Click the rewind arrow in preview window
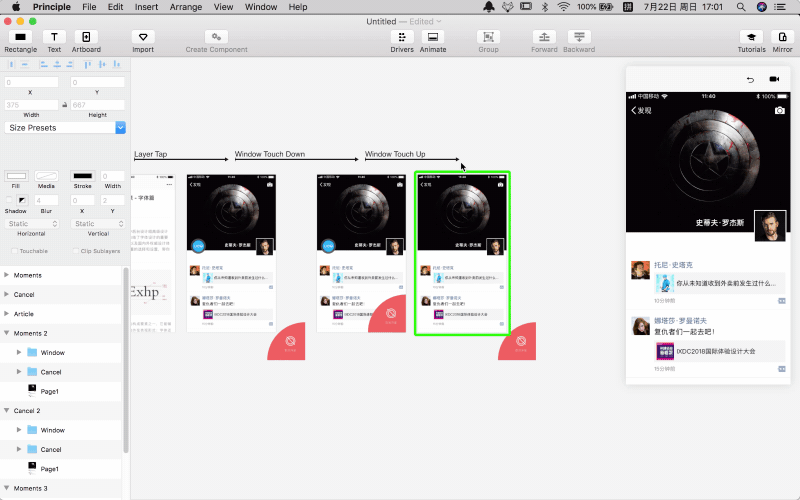 click(x=750, y=79)
